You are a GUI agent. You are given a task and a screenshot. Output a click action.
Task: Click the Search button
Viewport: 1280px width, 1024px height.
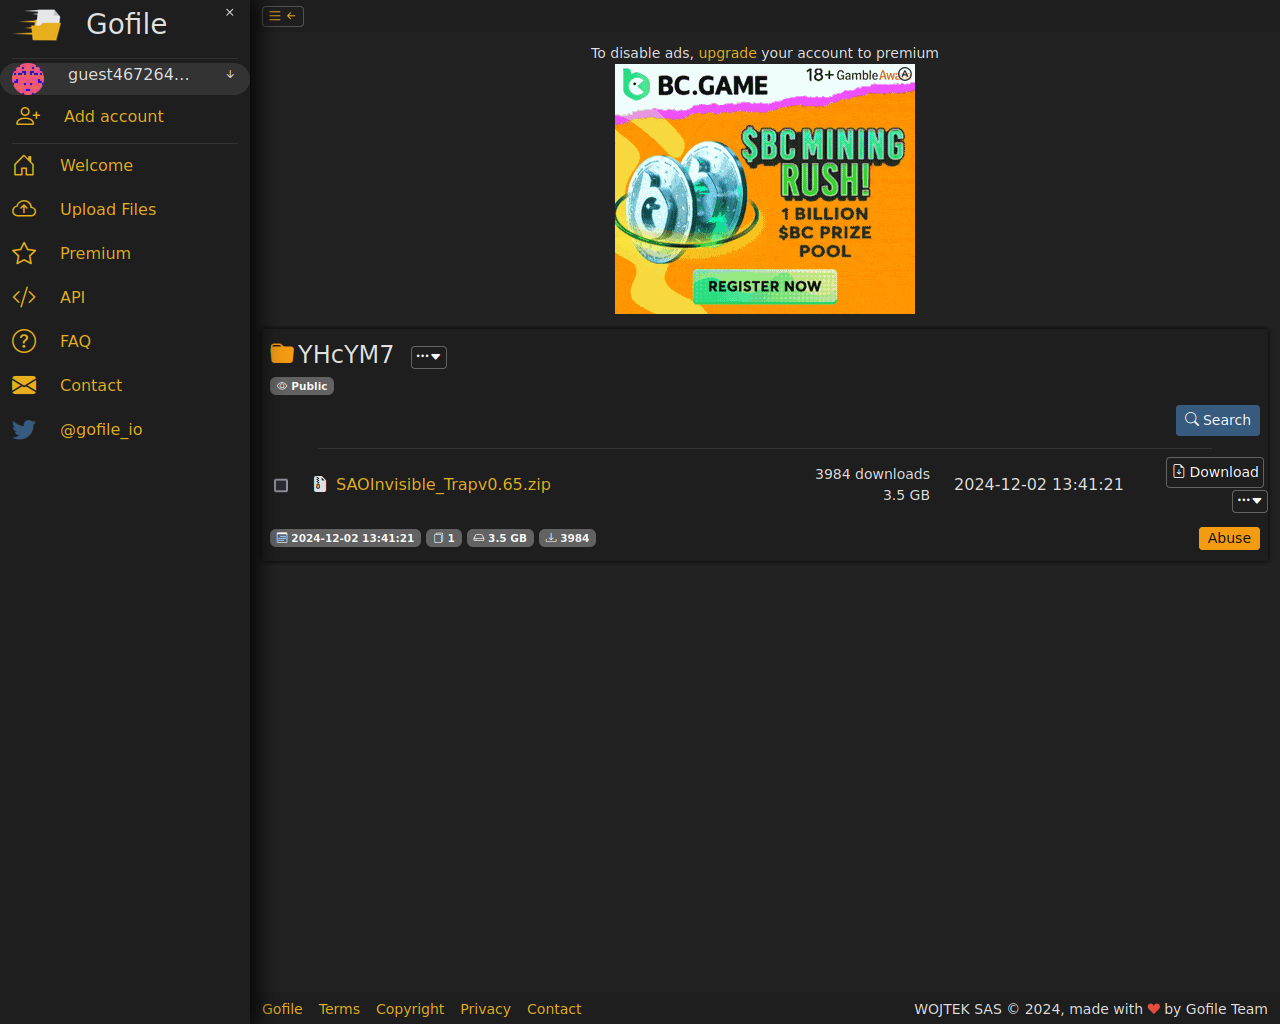tap(1218, 420)
